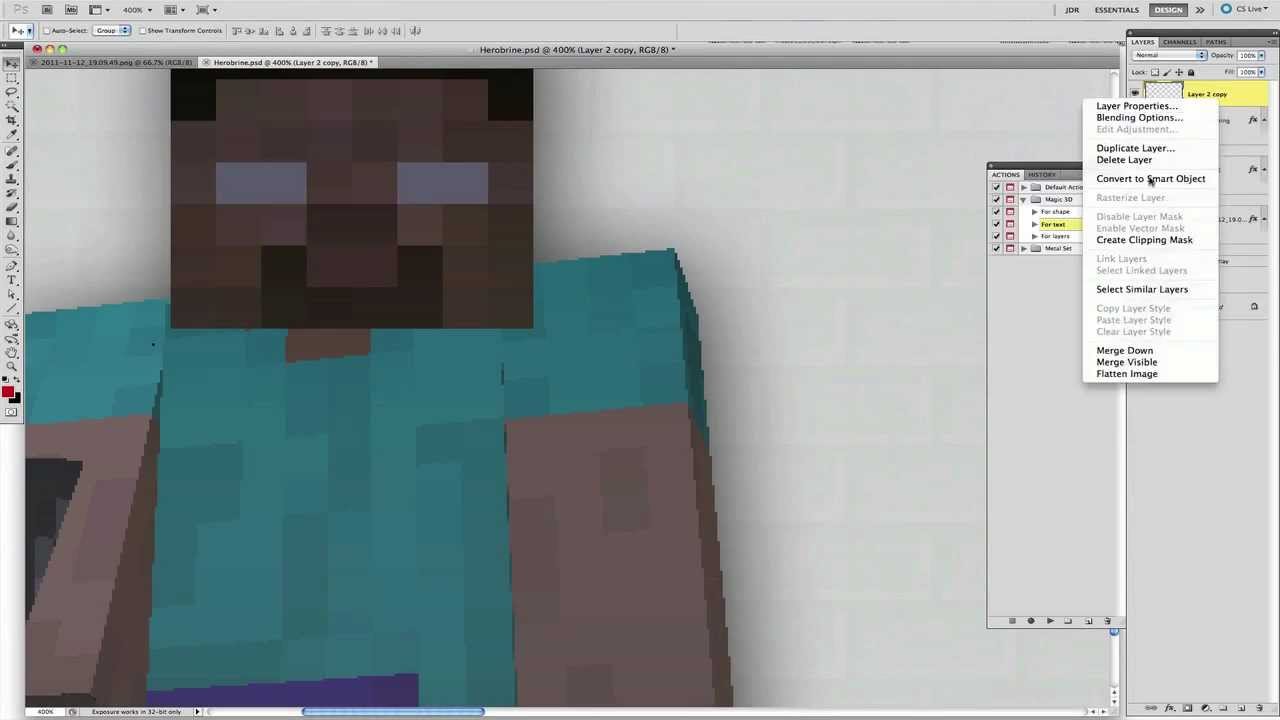Toggle visibility of Layer 2 copy
Image resolution: width=1280 pixels, height=720 pixels.
[x=1135, y=94]
